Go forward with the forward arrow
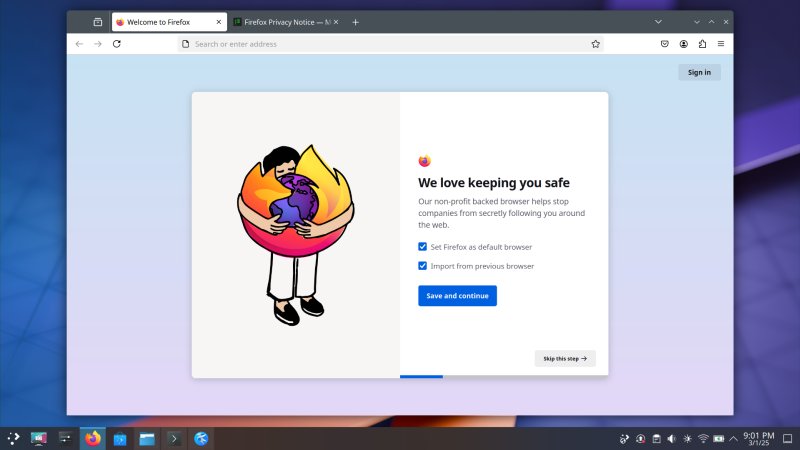The width and height of the screenshot is (800, 450). [97, 44]
